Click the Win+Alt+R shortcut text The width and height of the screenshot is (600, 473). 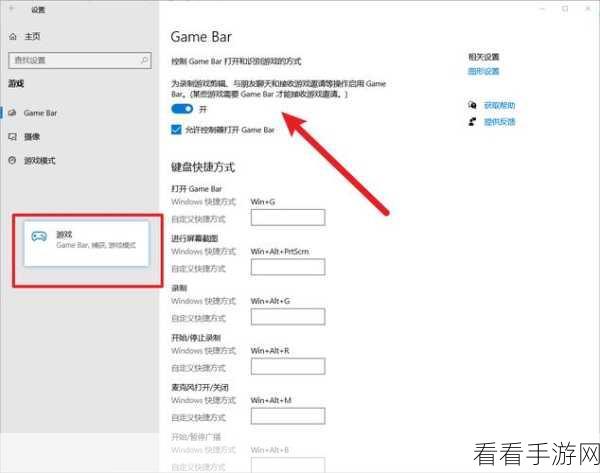click(270, 351)
